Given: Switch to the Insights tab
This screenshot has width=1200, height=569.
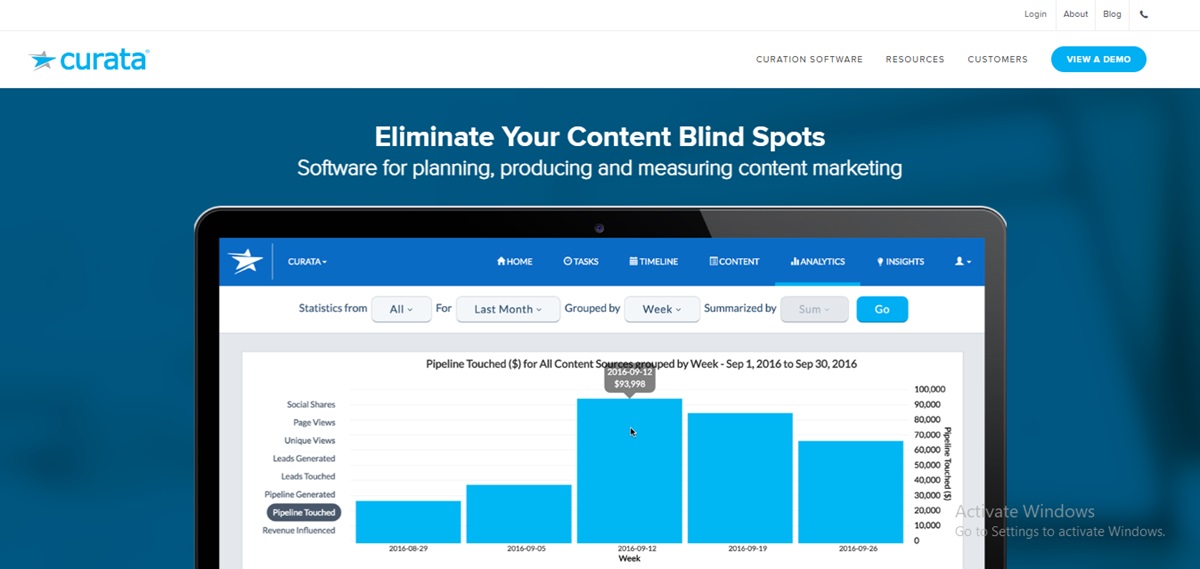Looking at the screenshot, I should (900, 262).
